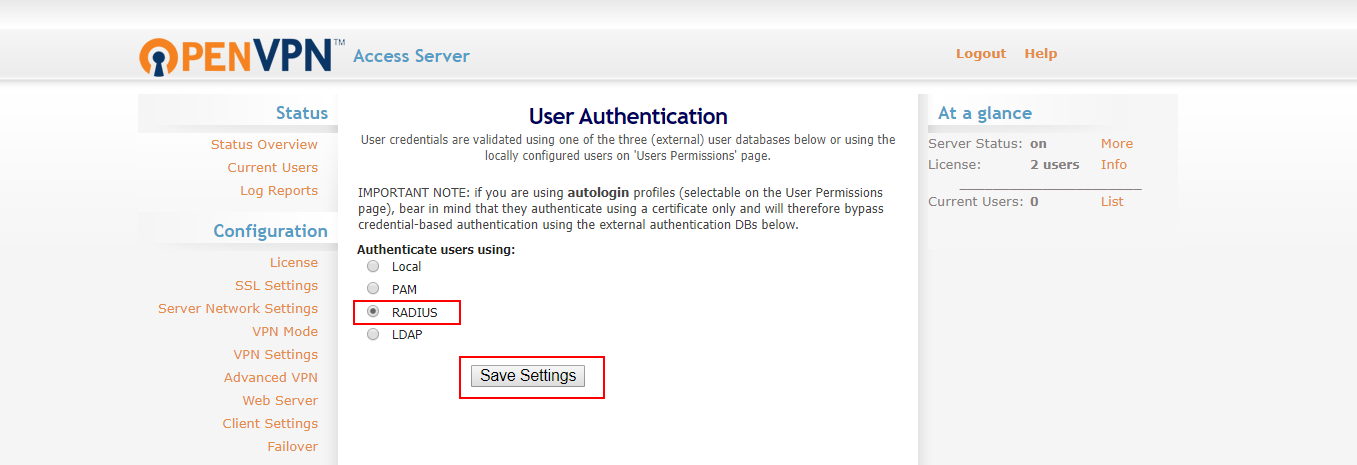Open Client Settings page
Image resolution: width=1357 pixels, height=465 pixels.
(x=270, y=424)
